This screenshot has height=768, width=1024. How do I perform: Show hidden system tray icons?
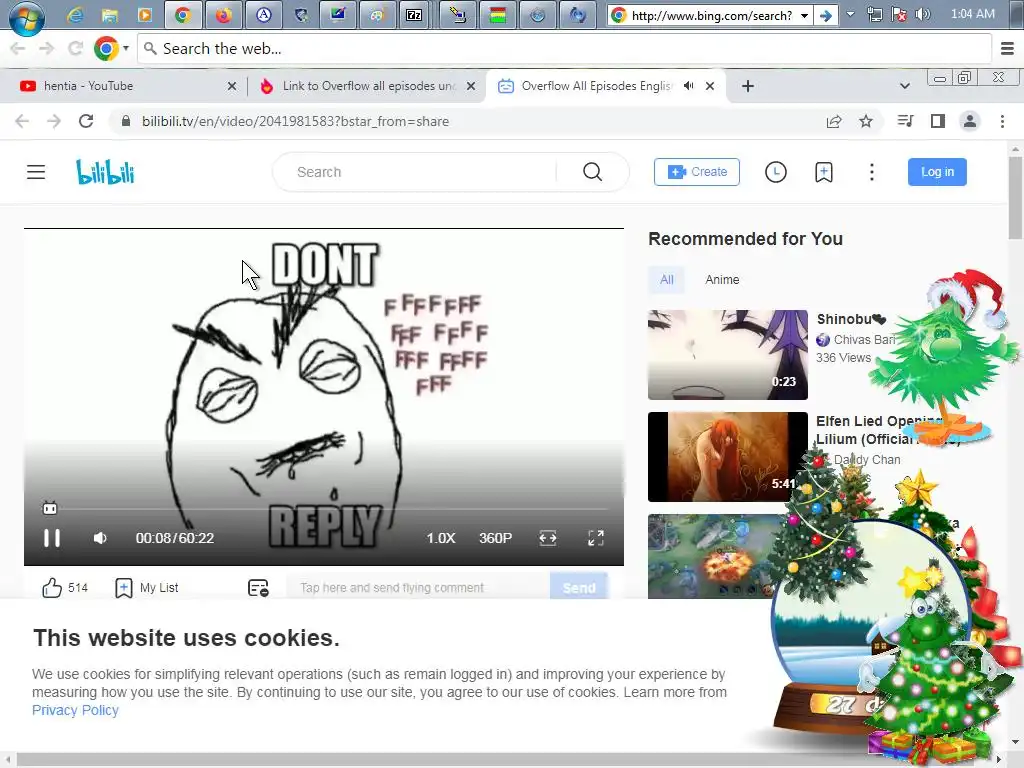click(x=850, y=14)
